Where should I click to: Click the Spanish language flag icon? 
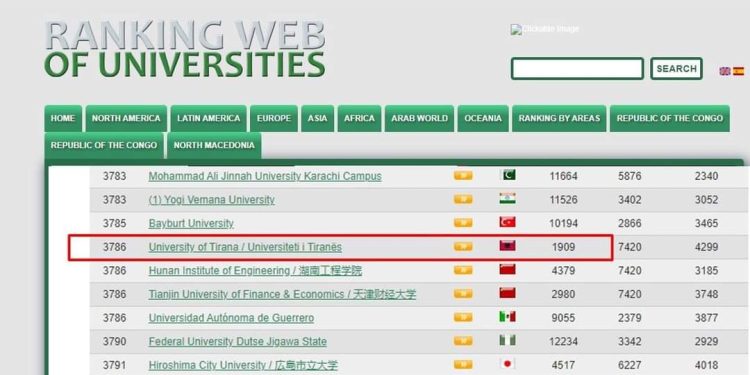click(x=739, y=71)
